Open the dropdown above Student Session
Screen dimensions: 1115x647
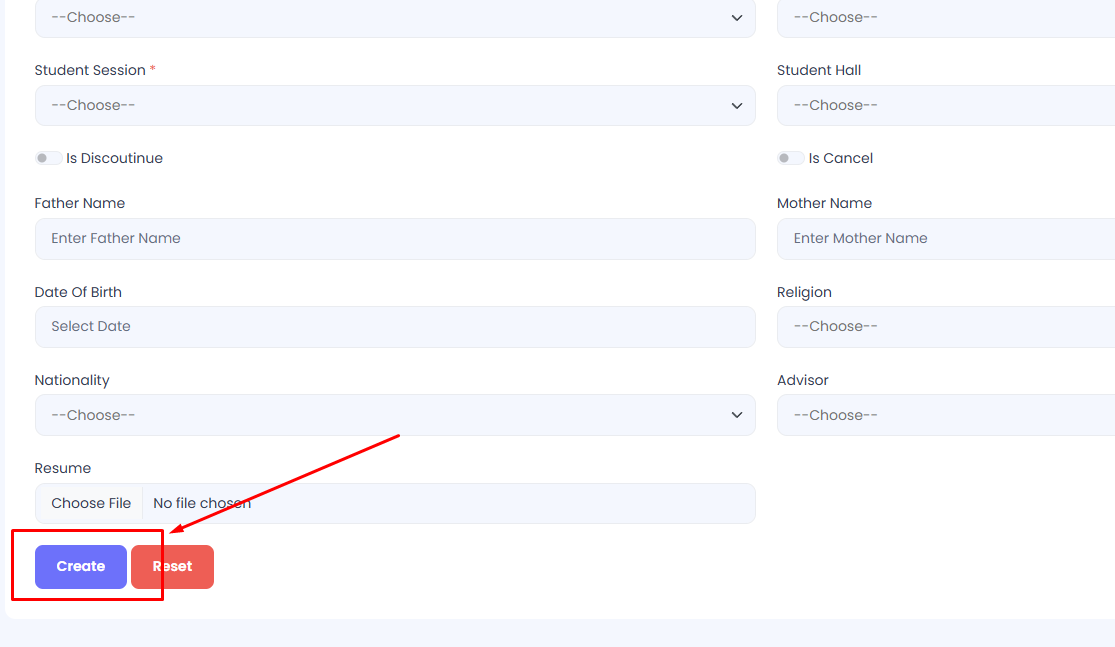coord(394,18)
